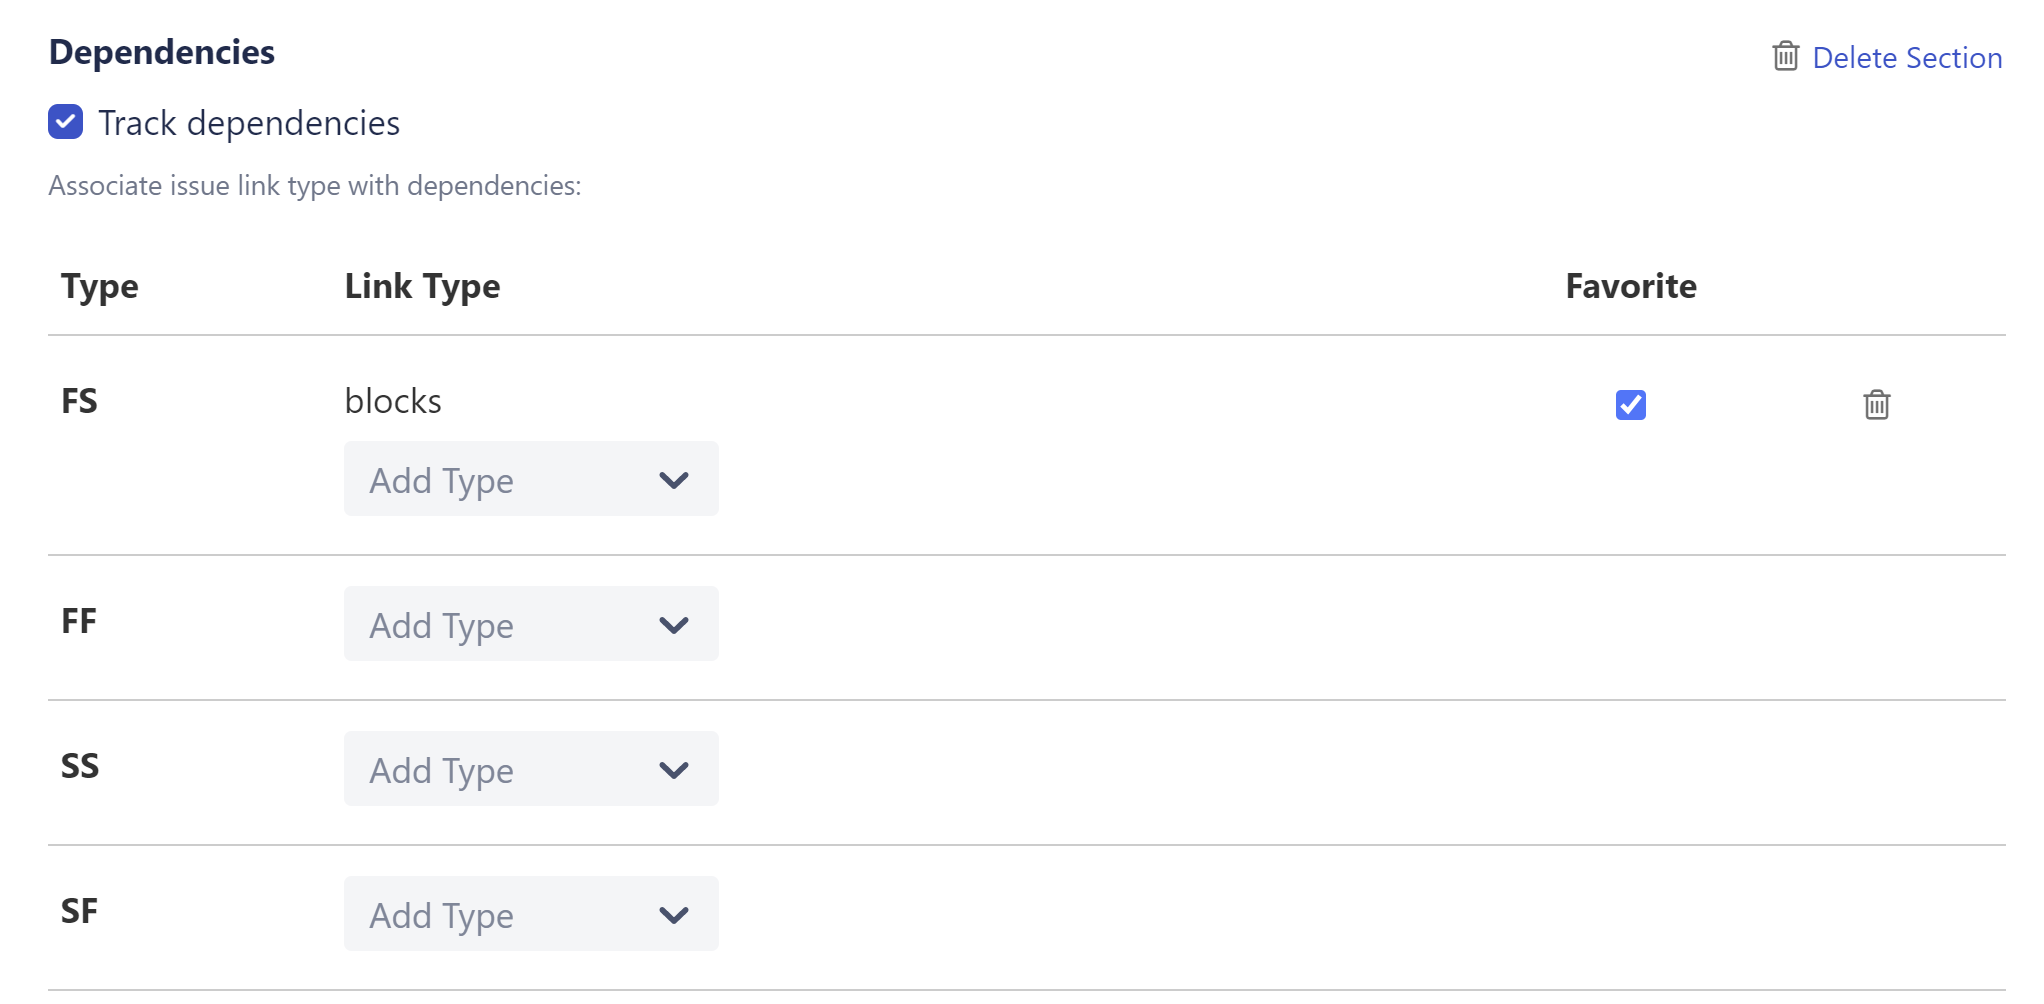Click the checkmark in the Favorite checkbox
2044x1004 pixels.
1630,405
